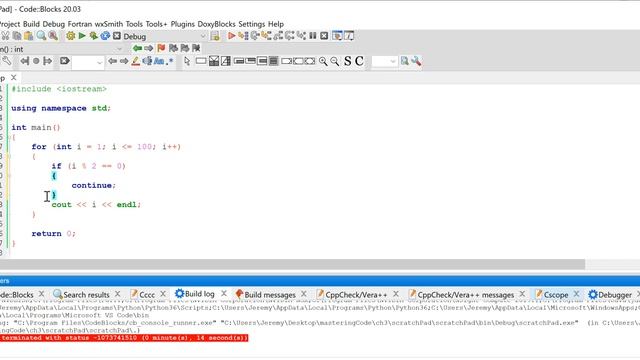Pause the debugger with the break icon
640x360 pixels.
click(x=313, y=36)
